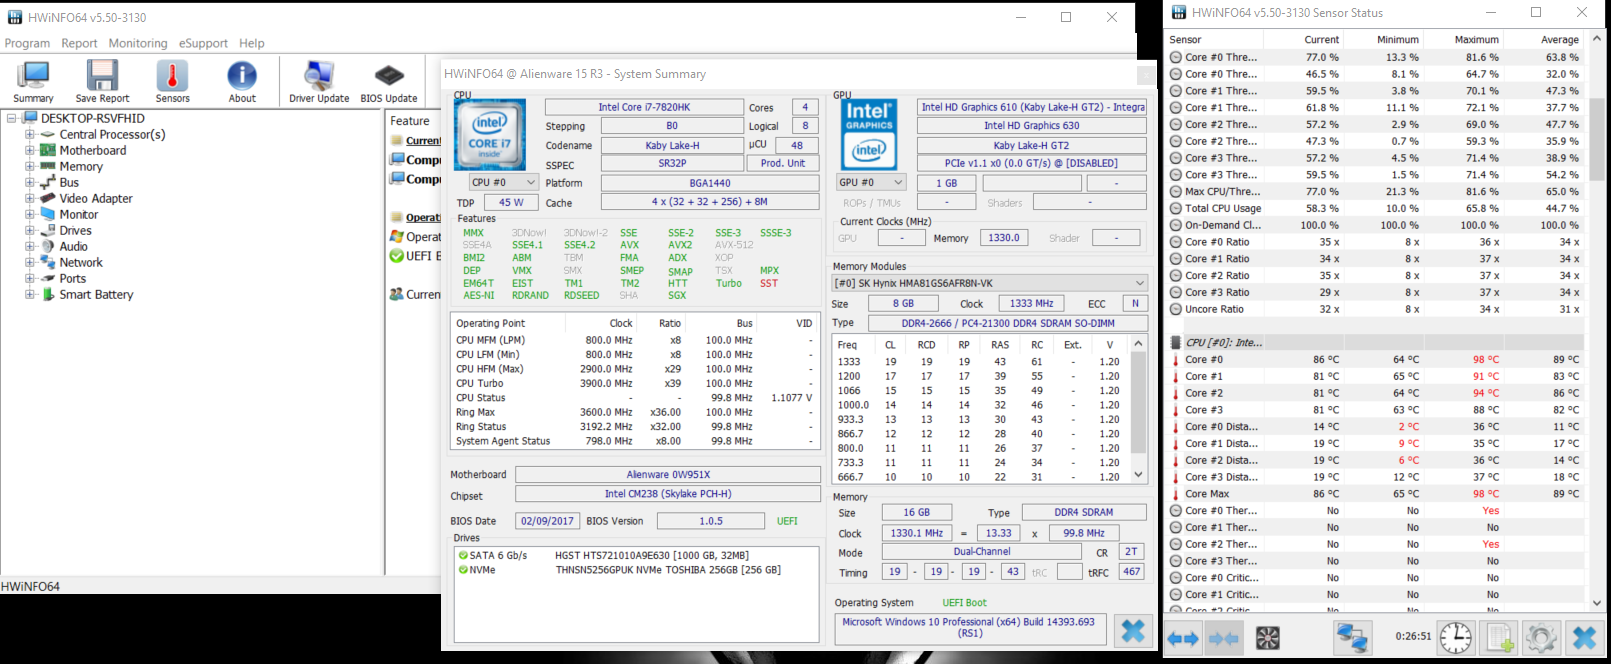The height and width of the screenshot is (664, 1611).
Task: Click the remote network computers icon
Action: [x=1352, y=637]
